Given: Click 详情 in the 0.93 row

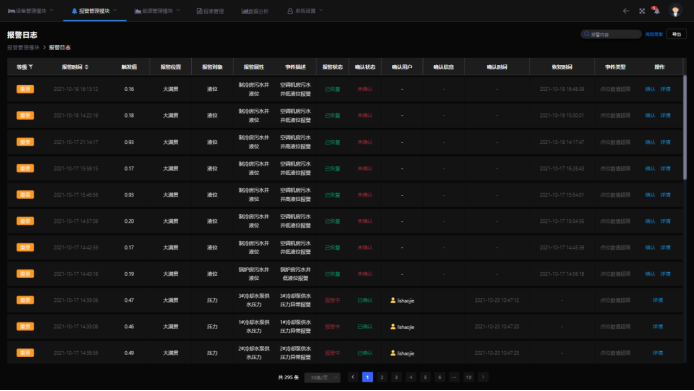Looking at the screenshot, I should [x=665, y=142].
